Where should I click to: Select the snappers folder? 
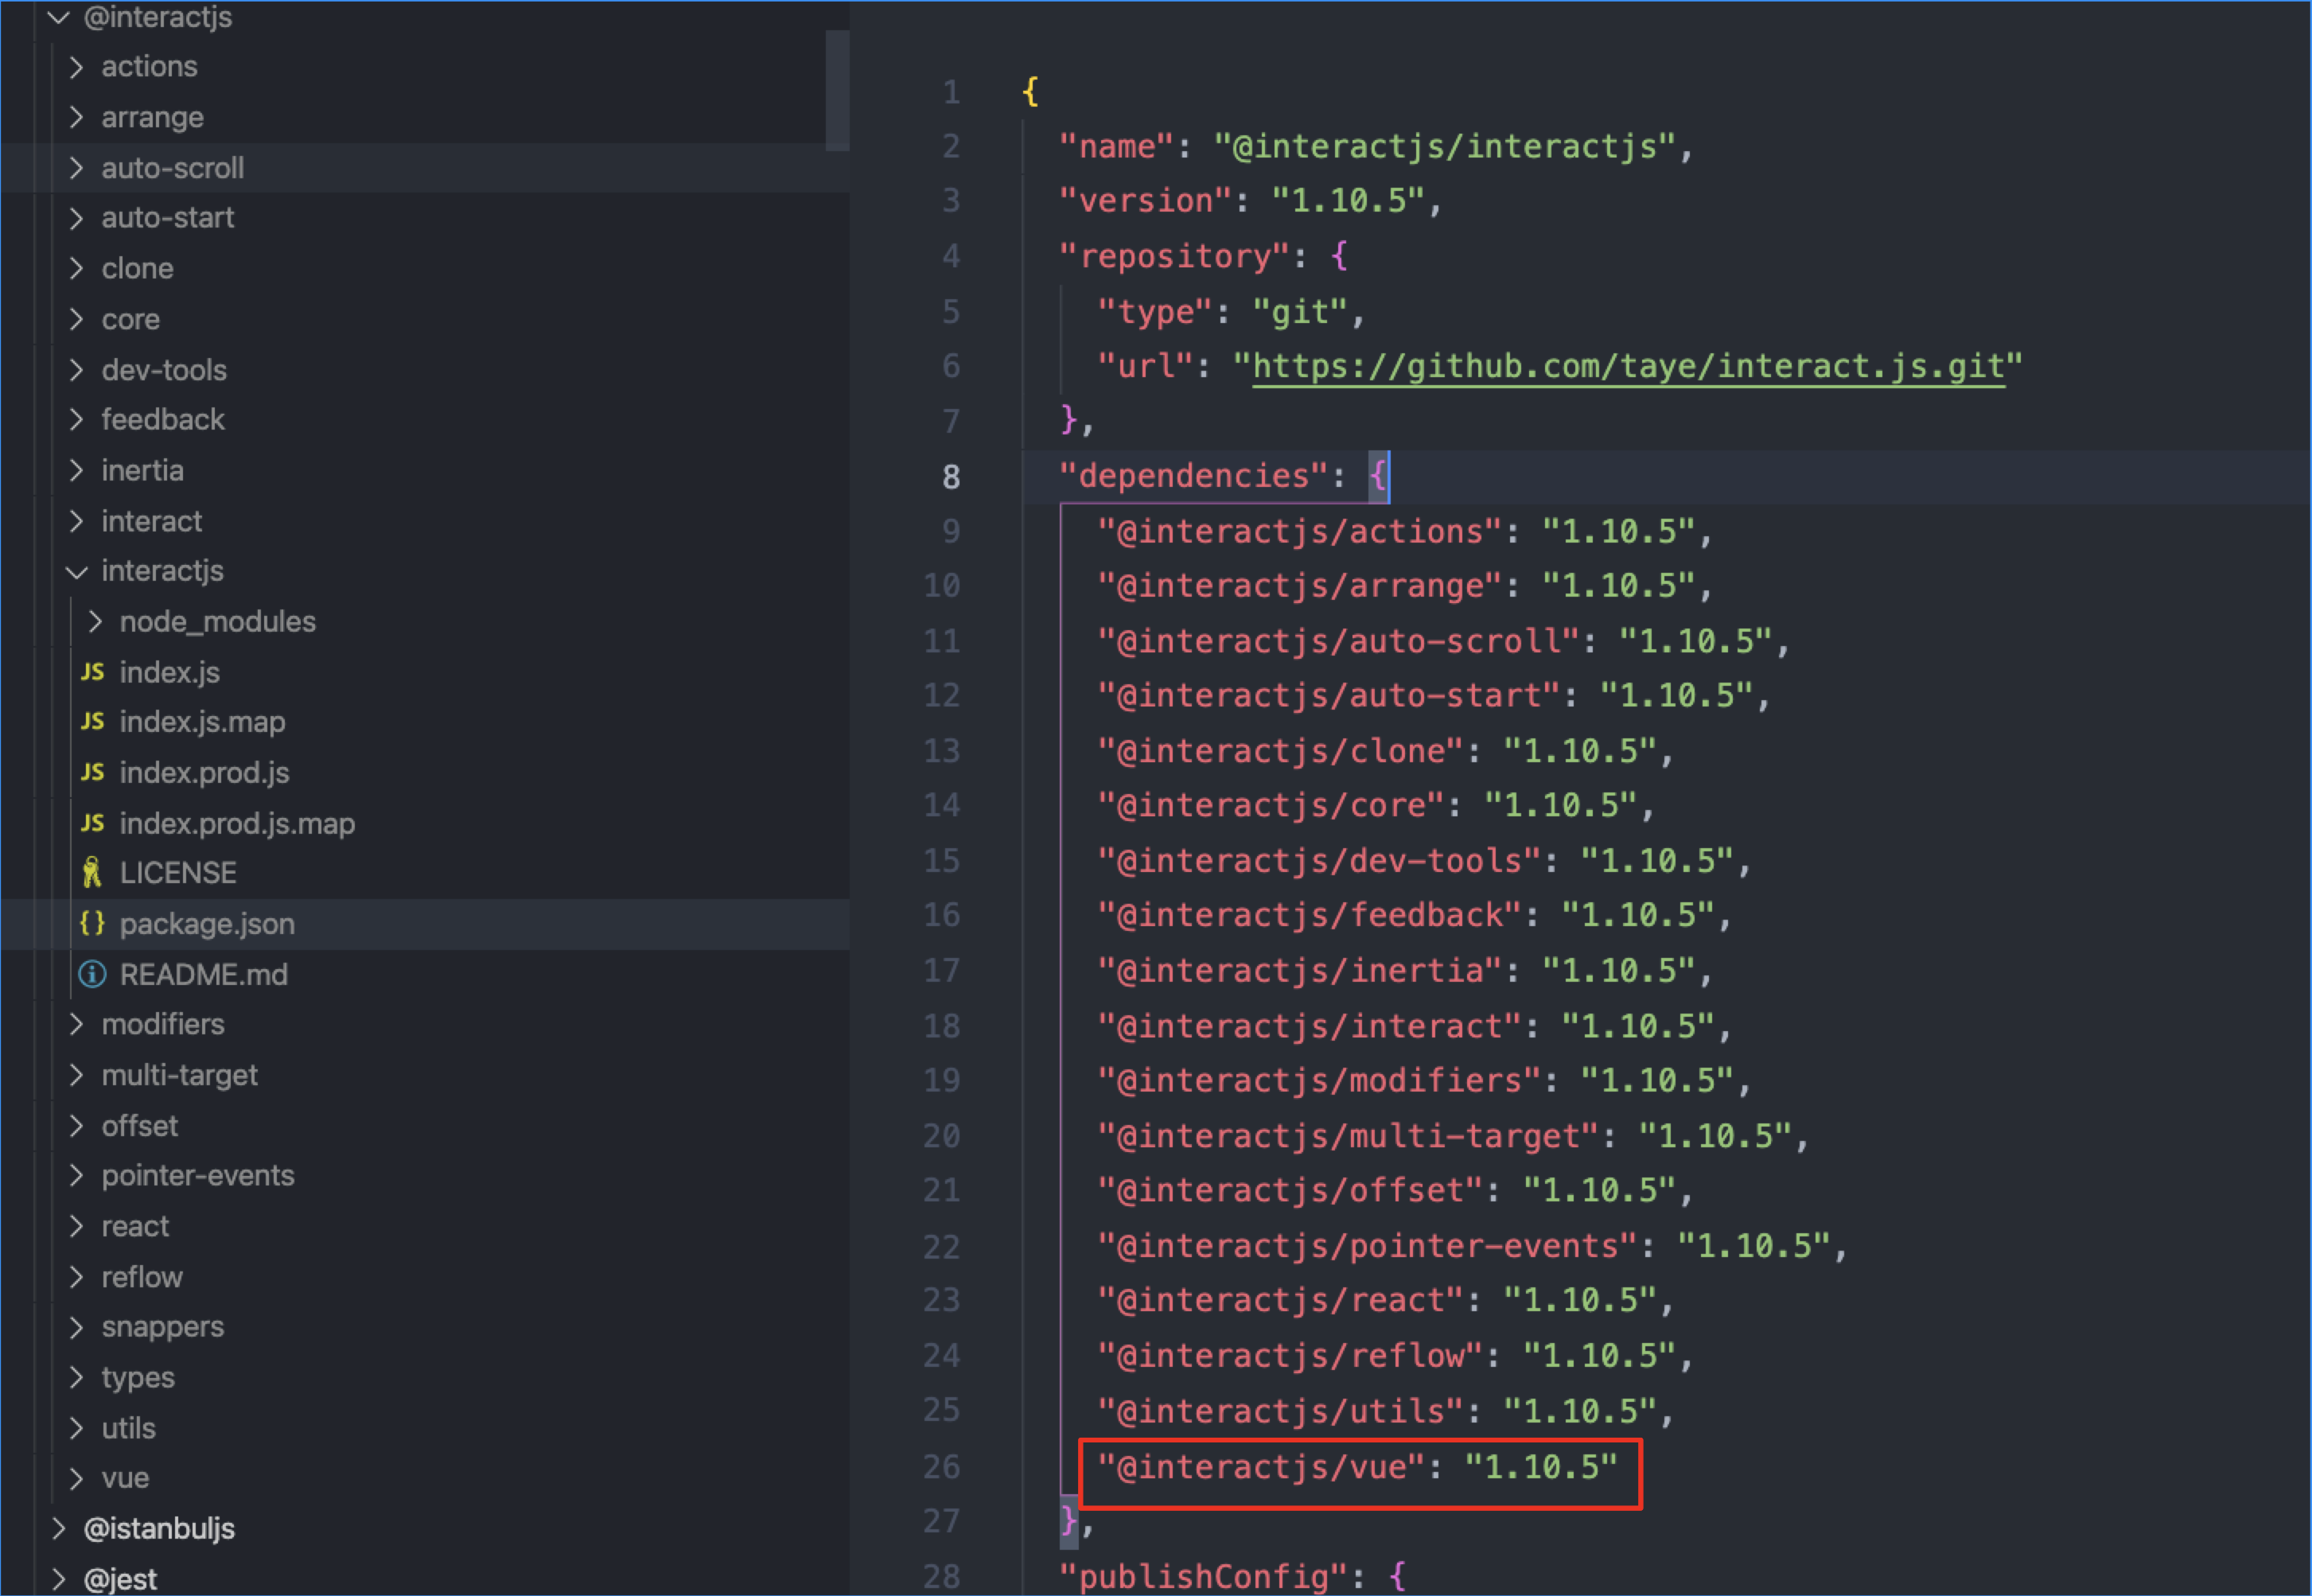click(163, 1327)
